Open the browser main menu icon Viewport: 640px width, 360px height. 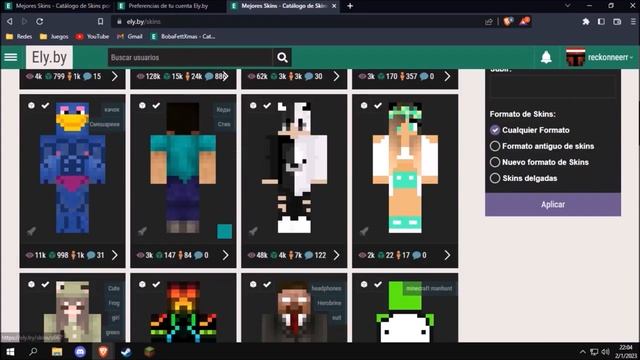tap(633, 21)
